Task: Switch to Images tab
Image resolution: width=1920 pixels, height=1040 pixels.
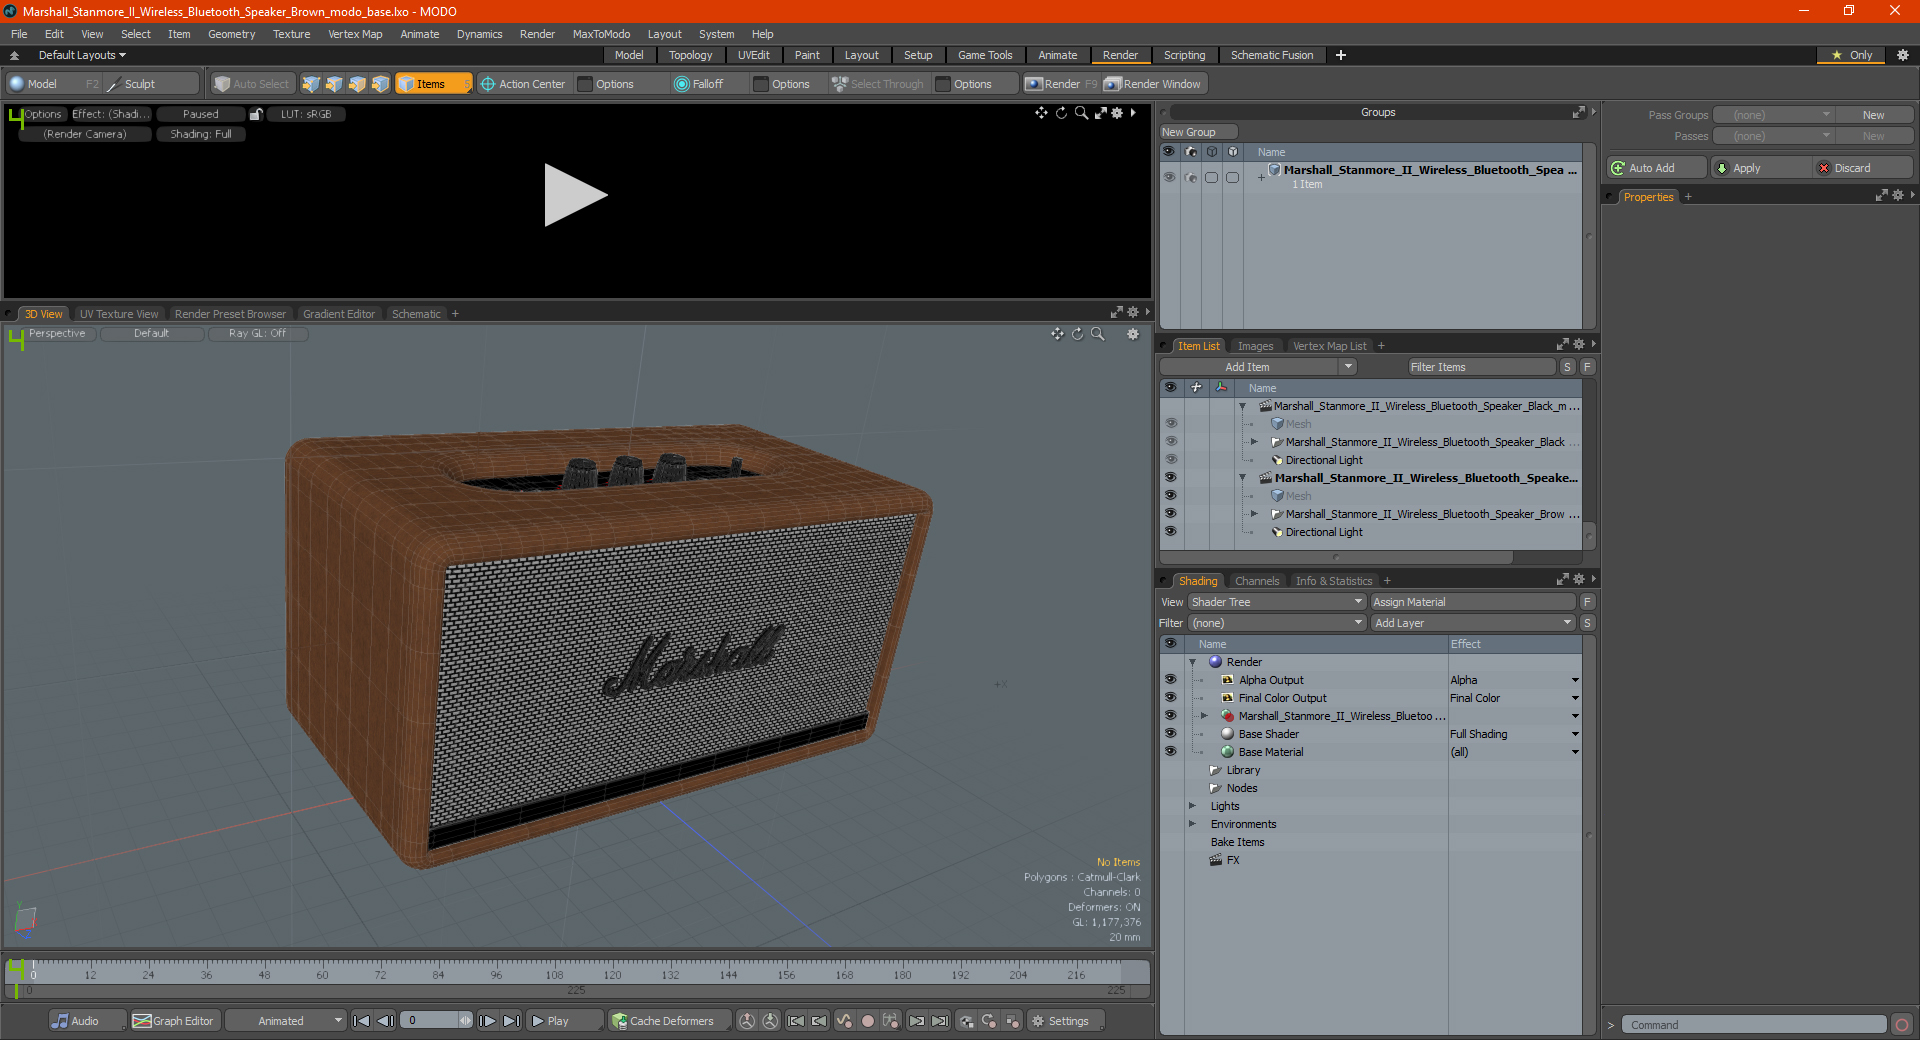Action: pos(1255,346)
